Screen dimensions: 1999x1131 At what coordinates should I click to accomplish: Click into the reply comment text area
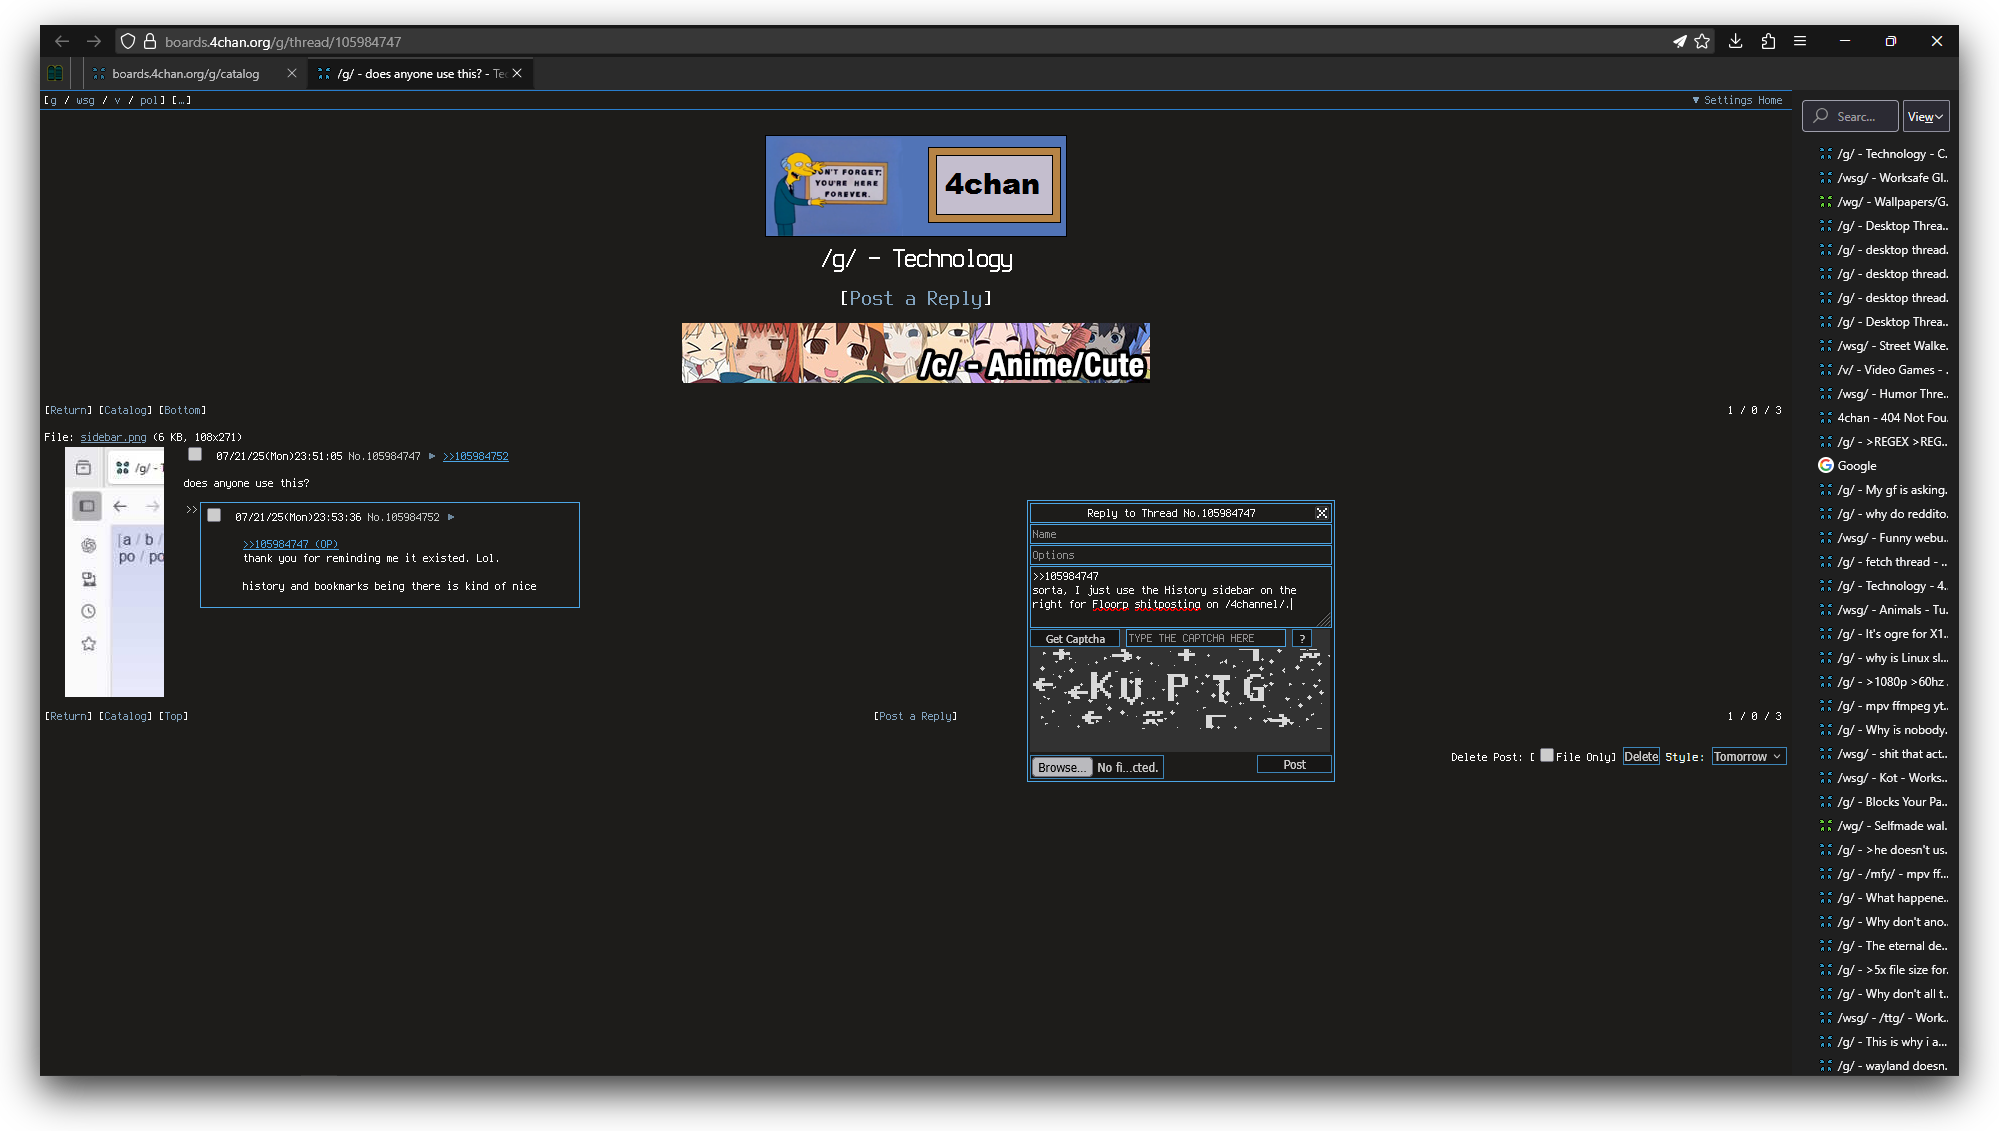click(1180, 597)
